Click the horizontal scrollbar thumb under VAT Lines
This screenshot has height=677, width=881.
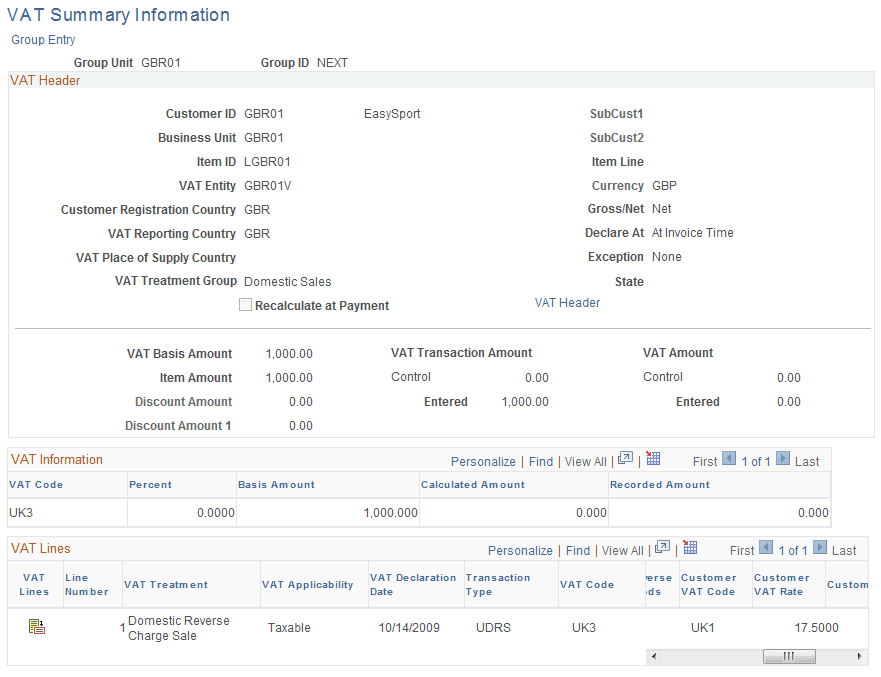tap(789, 656)
